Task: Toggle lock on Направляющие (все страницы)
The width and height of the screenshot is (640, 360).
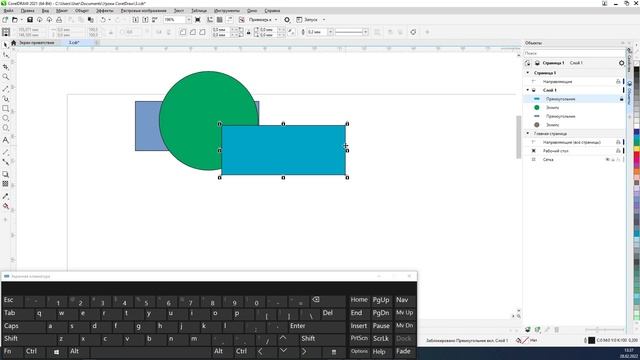Action: (x=618, y=142)
